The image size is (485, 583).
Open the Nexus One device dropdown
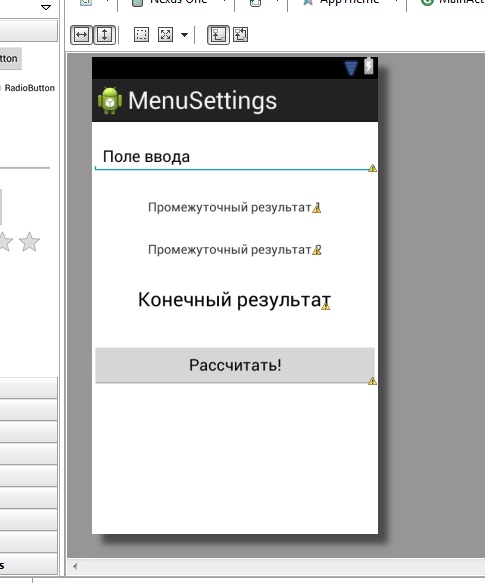(180, 2)
